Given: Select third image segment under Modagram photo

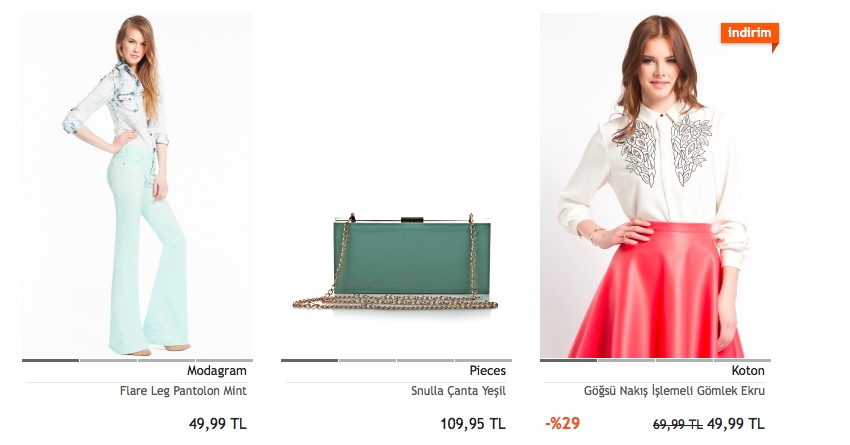Looking at the screenshot, I should 166,360.
